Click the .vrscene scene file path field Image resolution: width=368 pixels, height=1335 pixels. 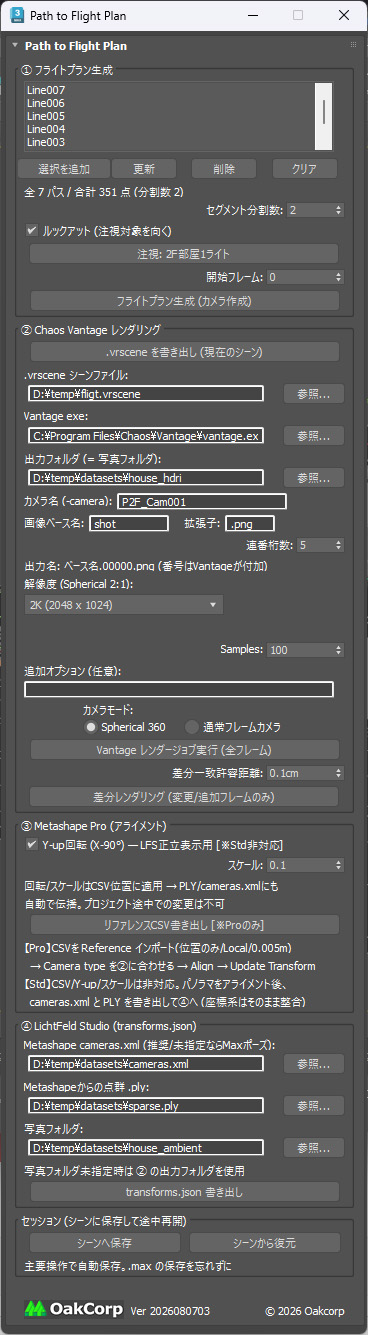tap(145, 394)
